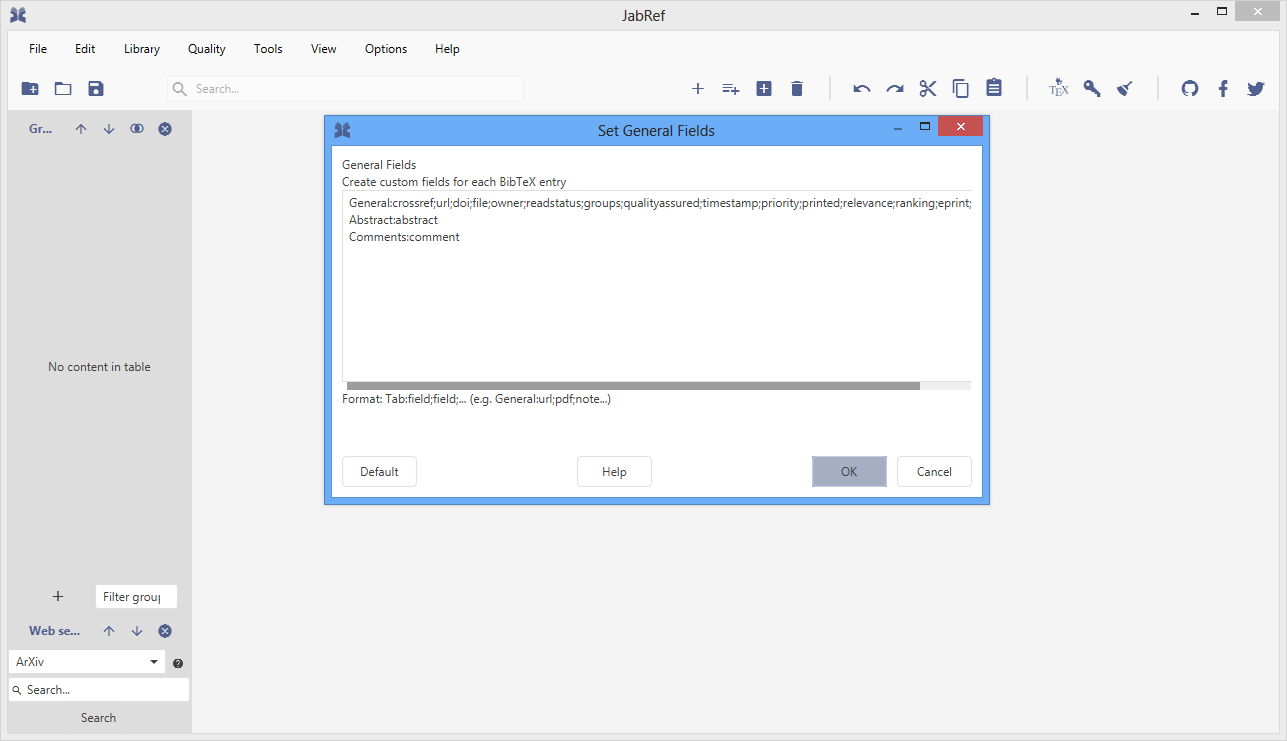
Task: Click the TeX push-to-application icon
Action: (x=1059, y=88)
